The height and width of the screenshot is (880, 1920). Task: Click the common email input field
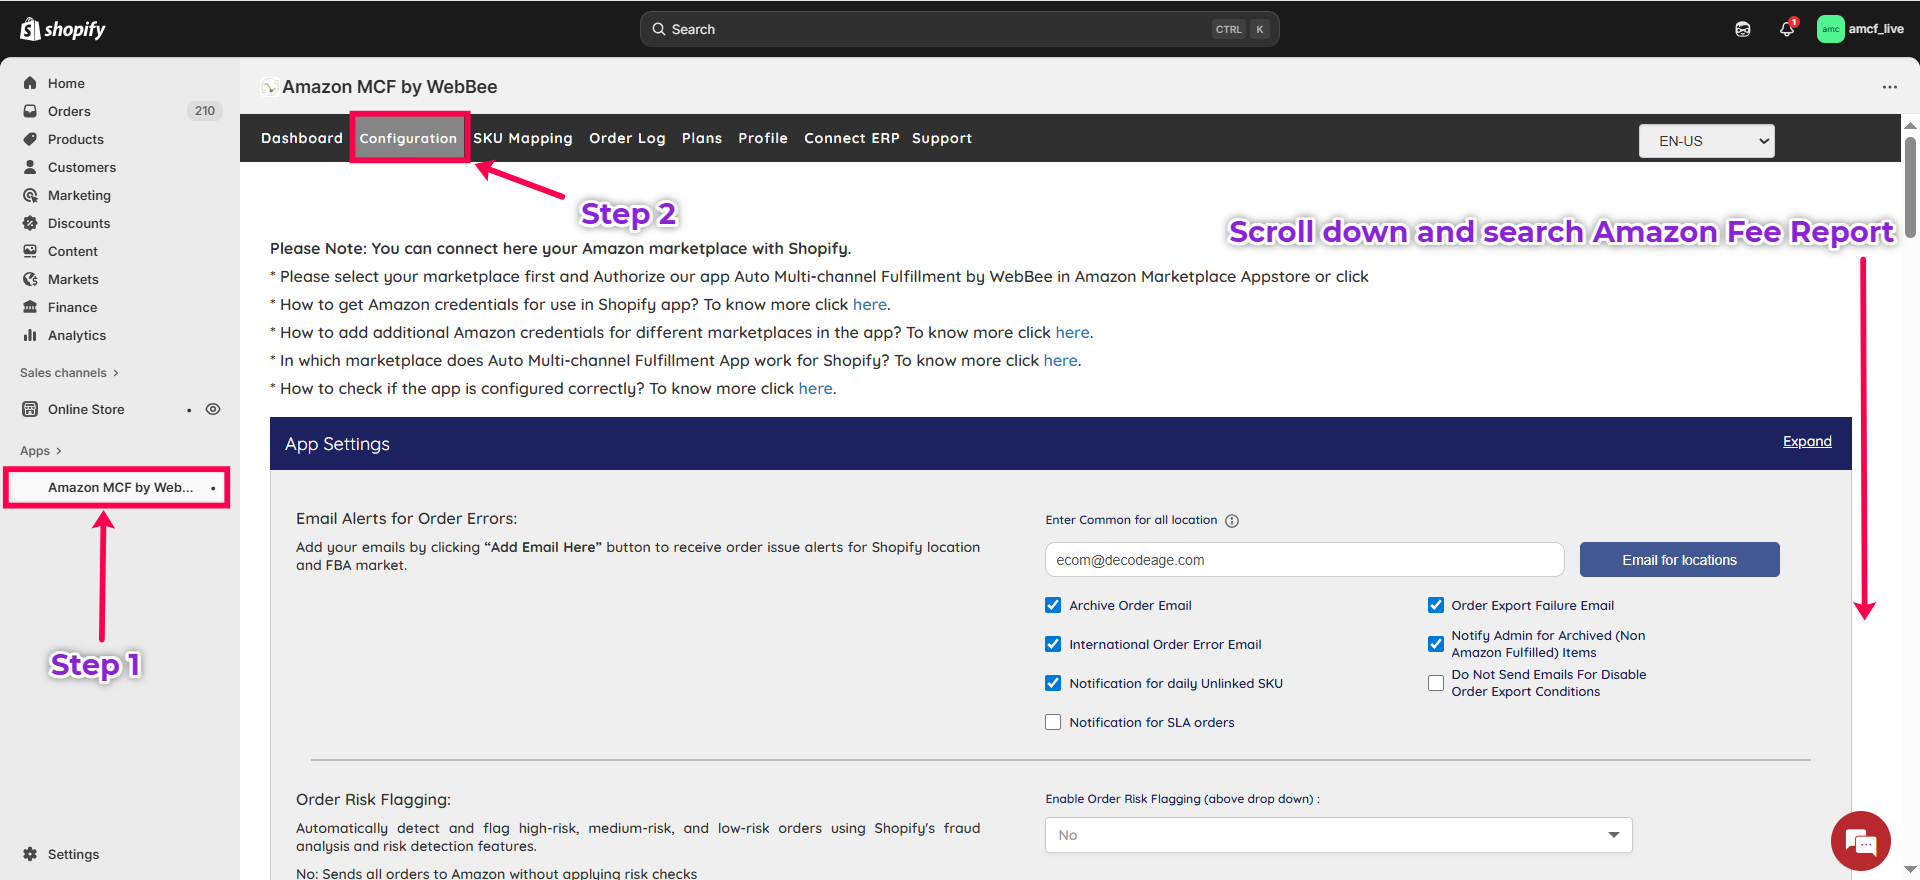click(x=1304, y=560)
